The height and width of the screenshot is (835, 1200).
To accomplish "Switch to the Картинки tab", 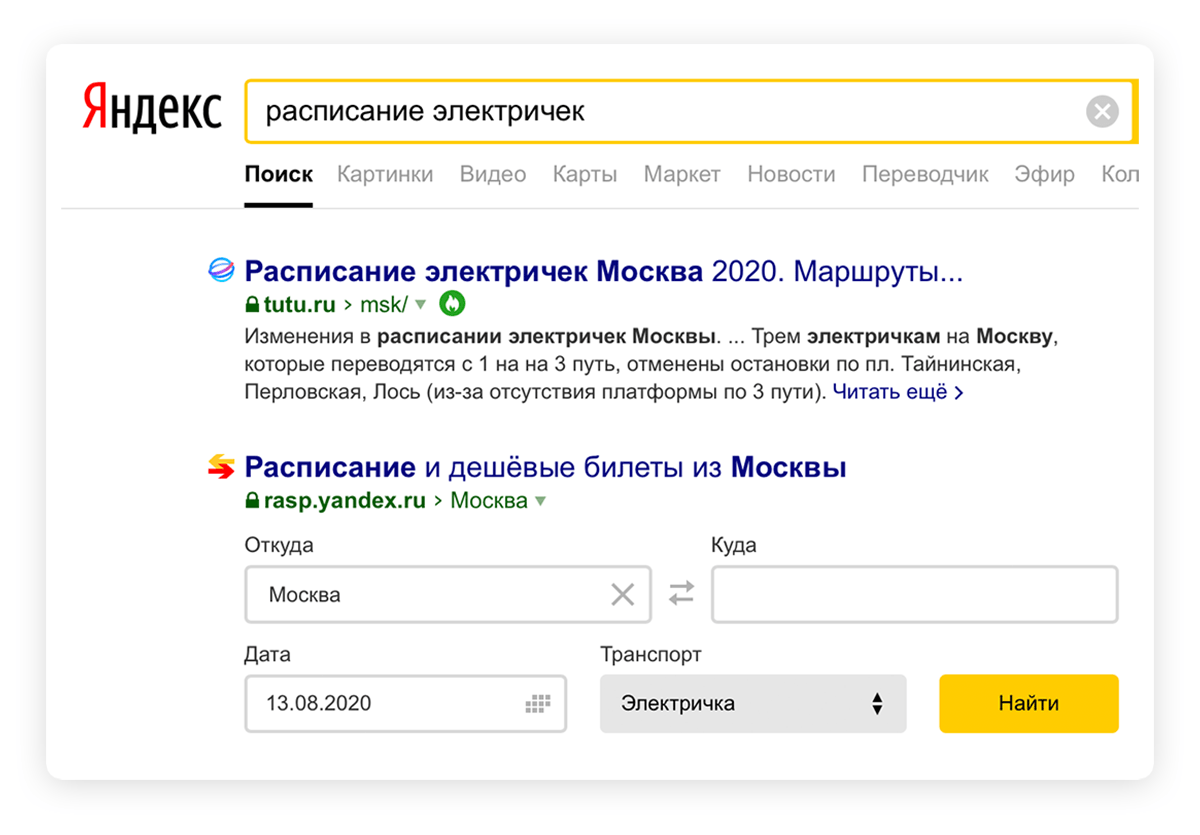I will pos(385,174).
